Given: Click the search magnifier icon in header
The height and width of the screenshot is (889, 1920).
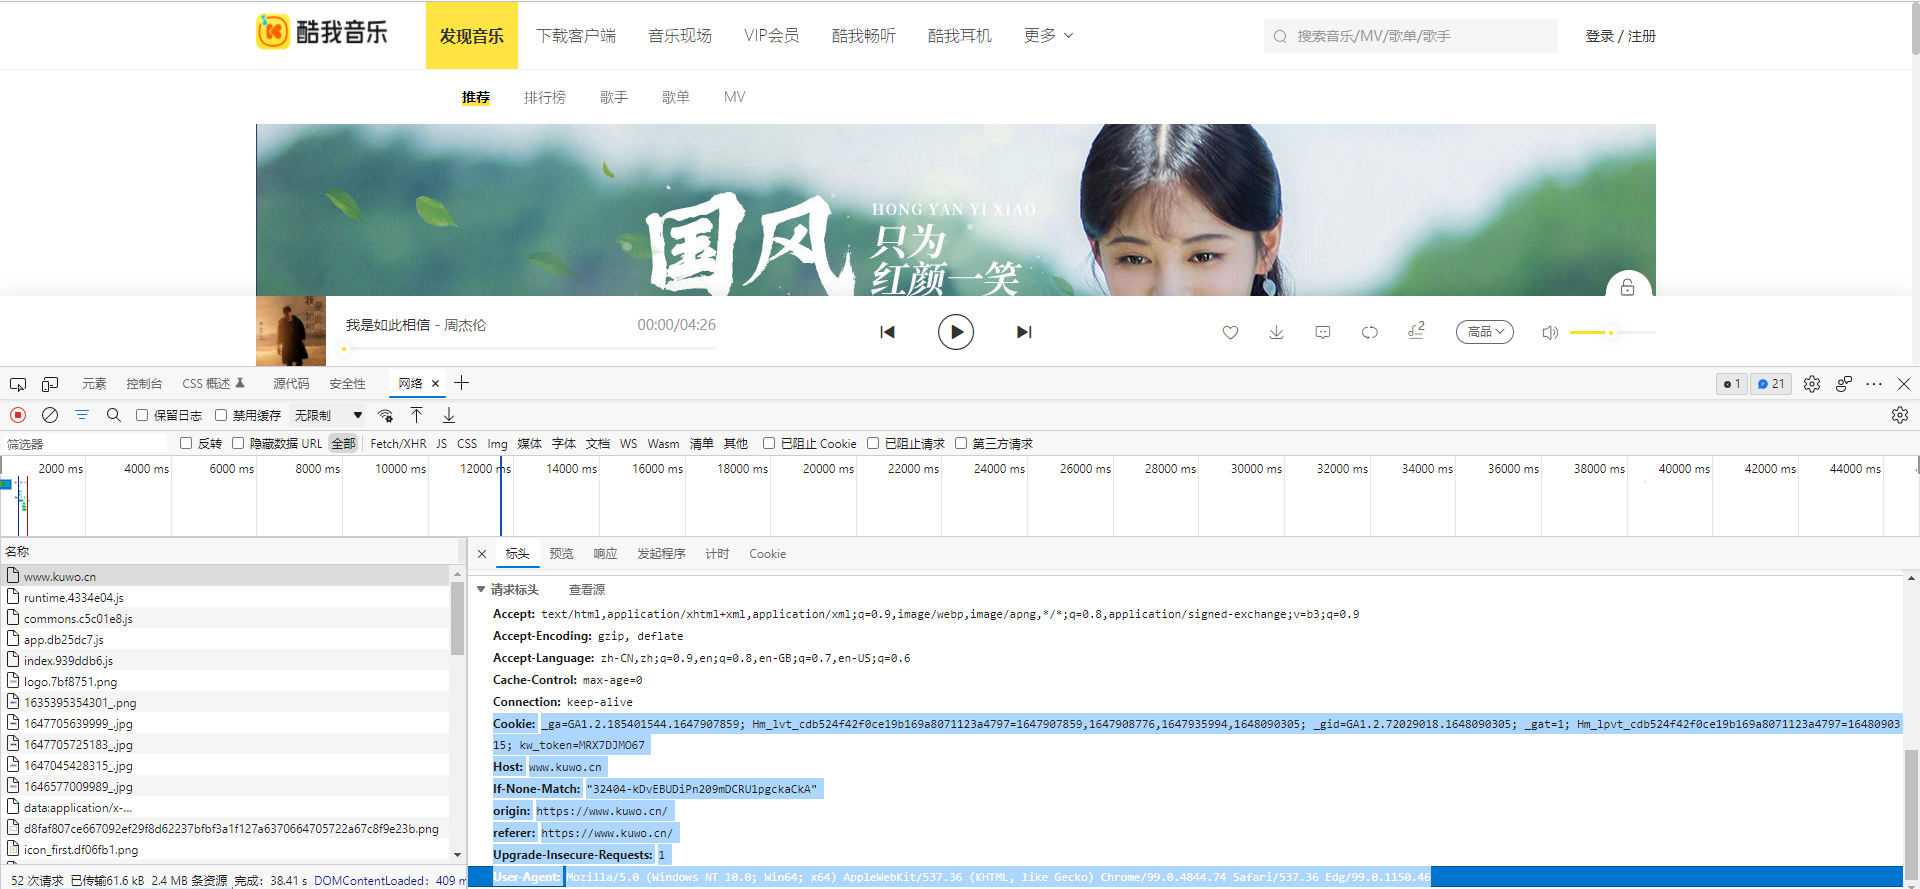Looking at the screenshot, I should click(x=1280, y=36).
